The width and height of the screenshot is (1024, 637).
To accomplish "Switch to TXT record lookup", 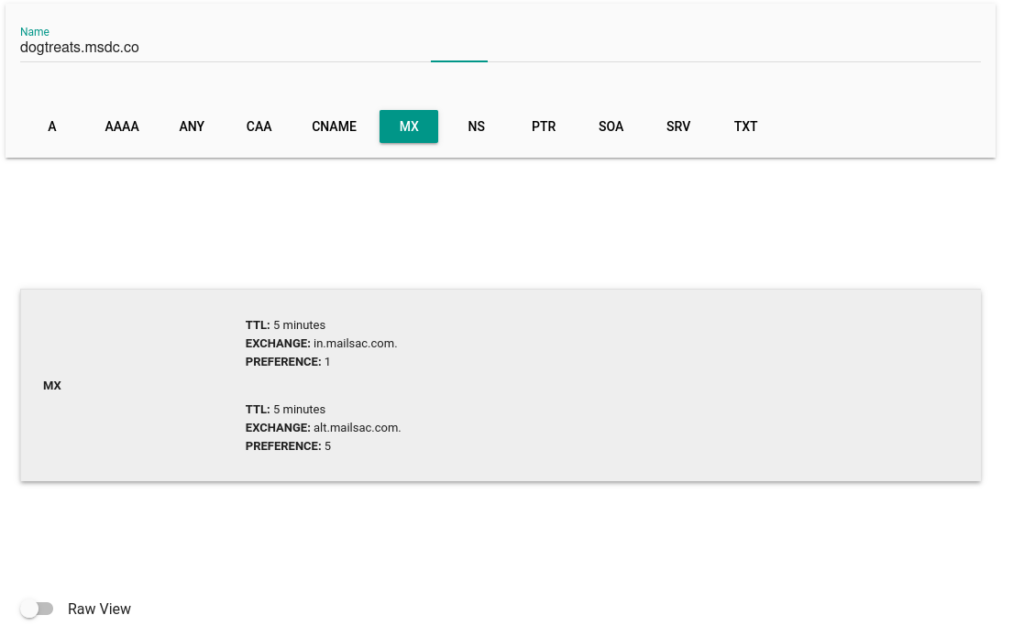I will [746, 127].
